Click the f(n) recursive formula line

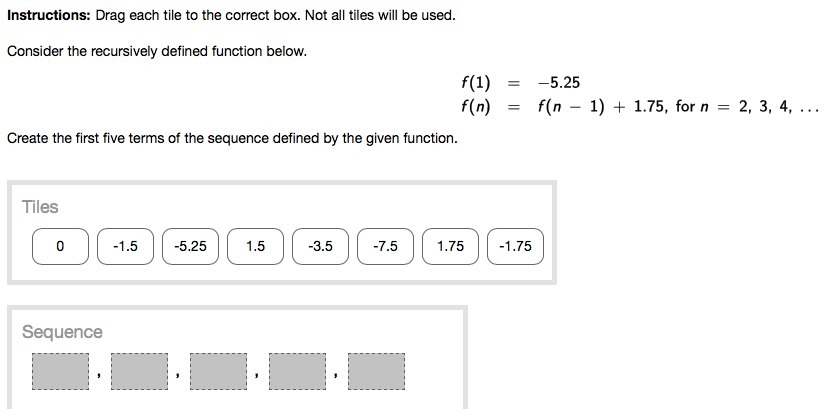[x=640, y=107]
